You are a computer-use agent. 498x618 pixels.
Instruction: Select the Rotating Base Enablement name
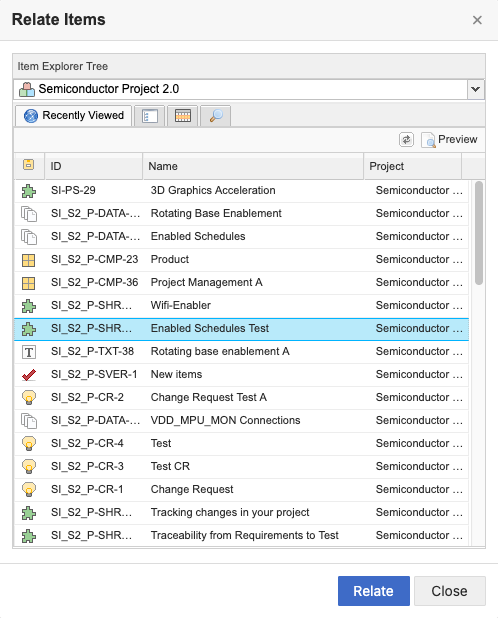click(x=216, y=213)
